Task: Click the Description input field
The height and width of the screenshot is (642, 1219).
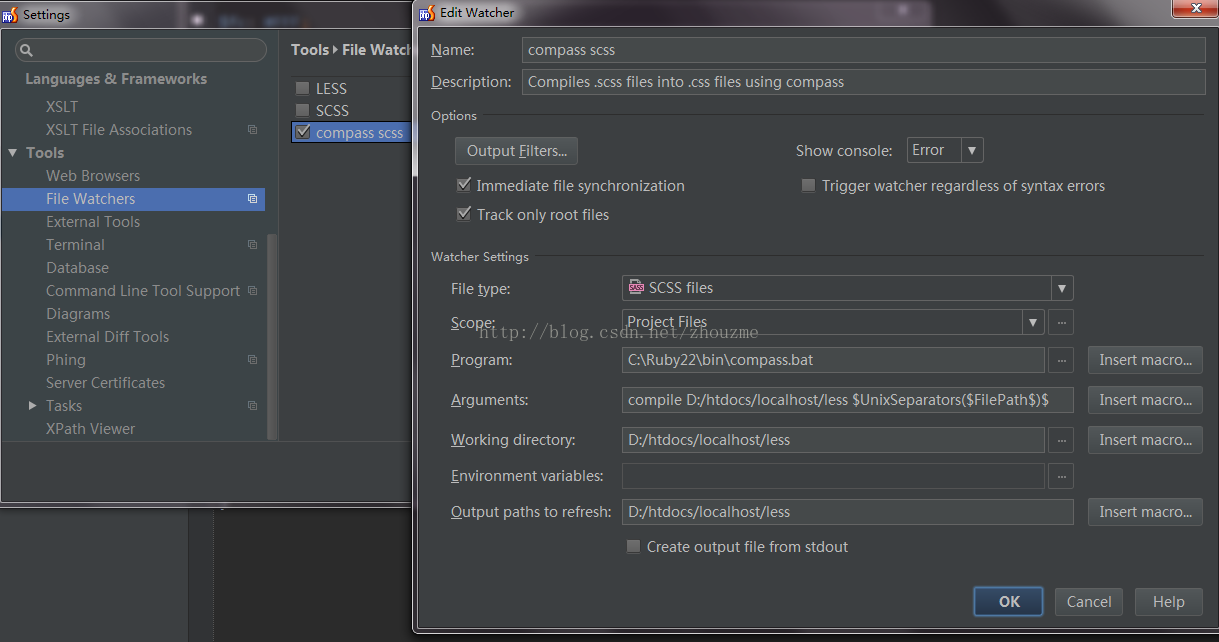Action: click(x=864, y=82)
